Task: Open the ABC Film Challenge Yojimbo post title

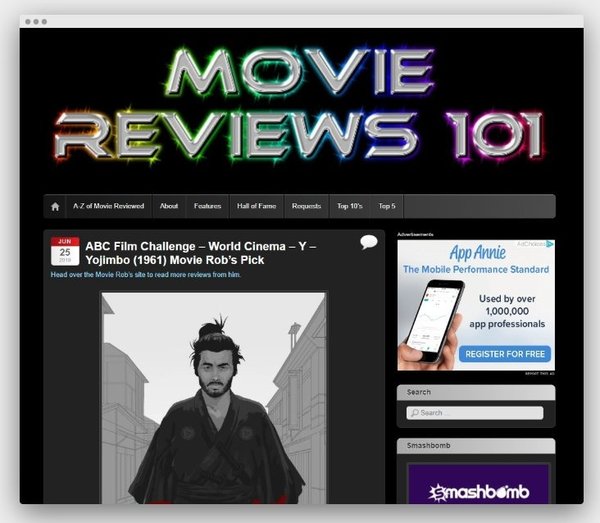Action: click(201, 253)
